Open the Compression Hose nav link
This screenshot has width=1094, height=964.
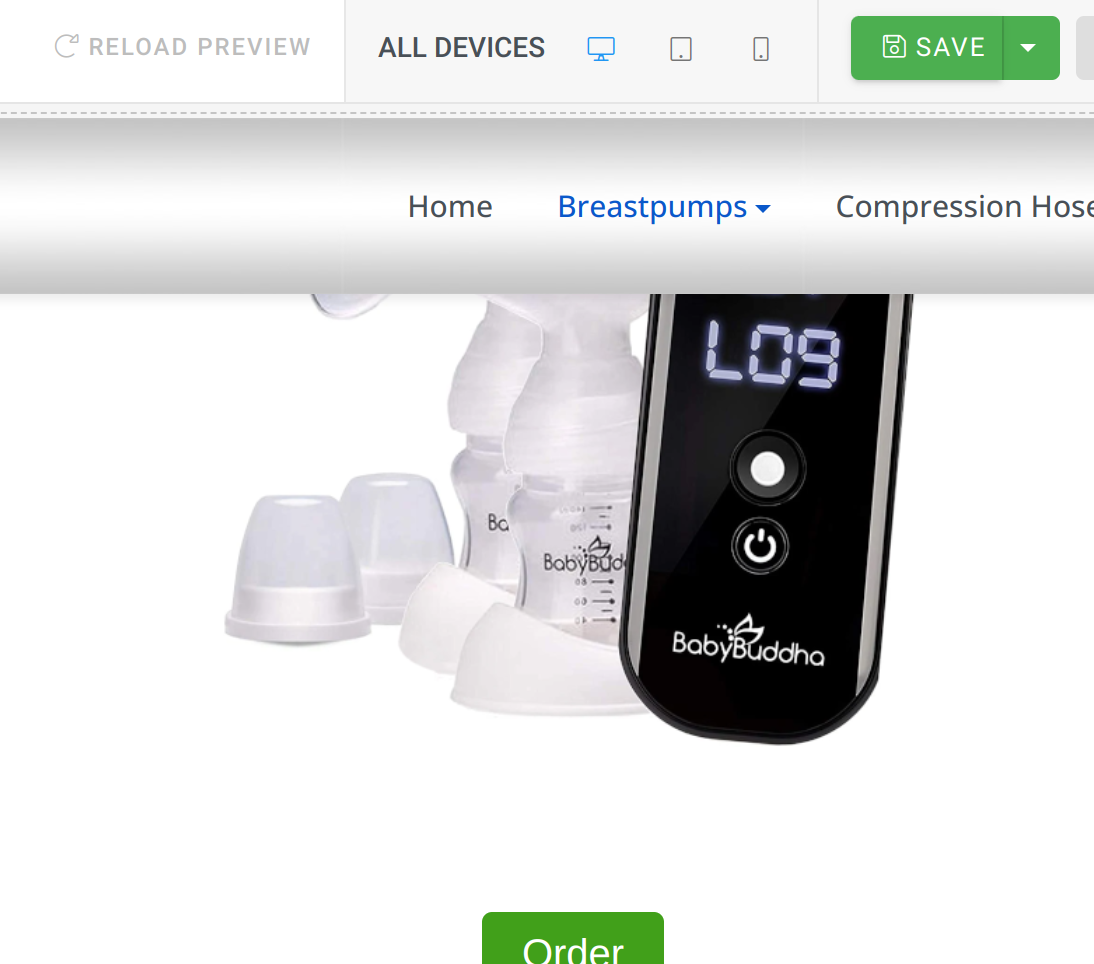pos(965,206)
